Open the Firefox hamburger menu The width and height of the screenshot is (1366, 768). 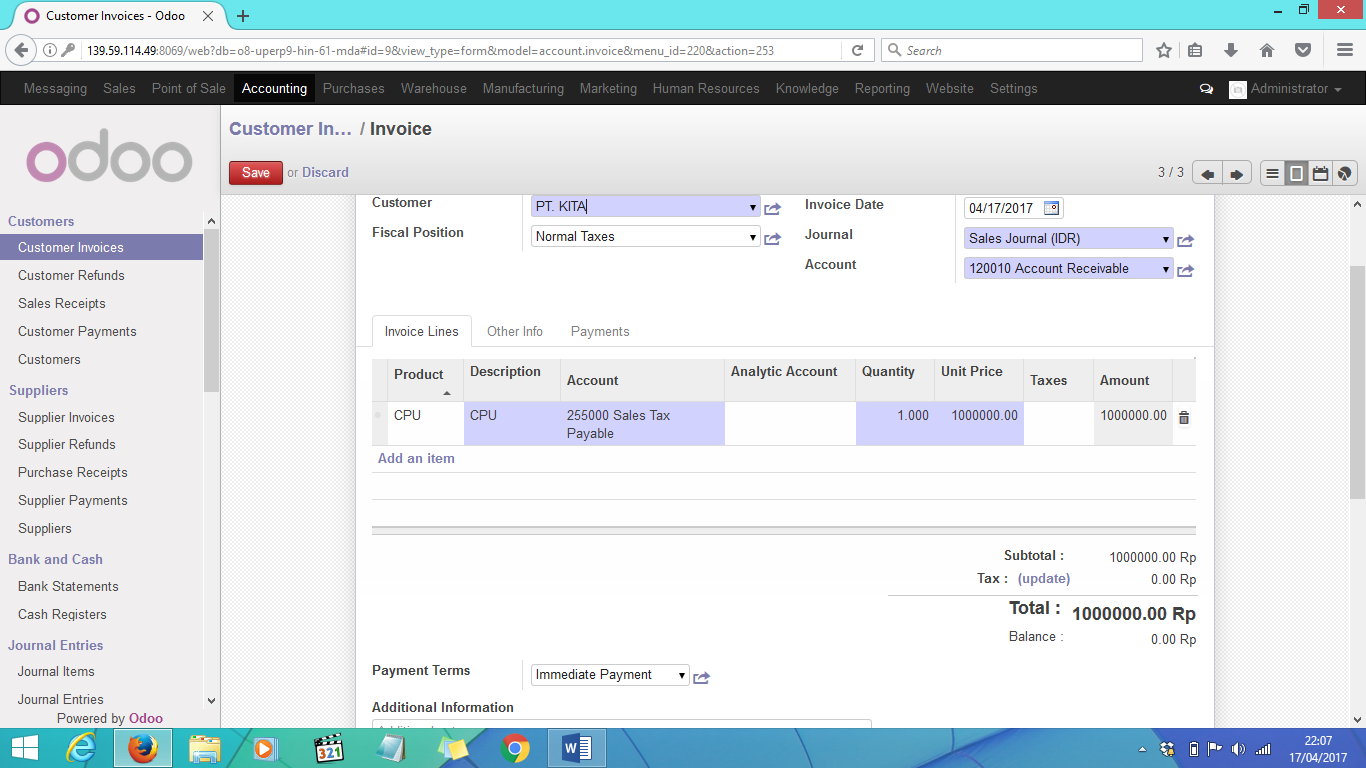pos(1345,50)
